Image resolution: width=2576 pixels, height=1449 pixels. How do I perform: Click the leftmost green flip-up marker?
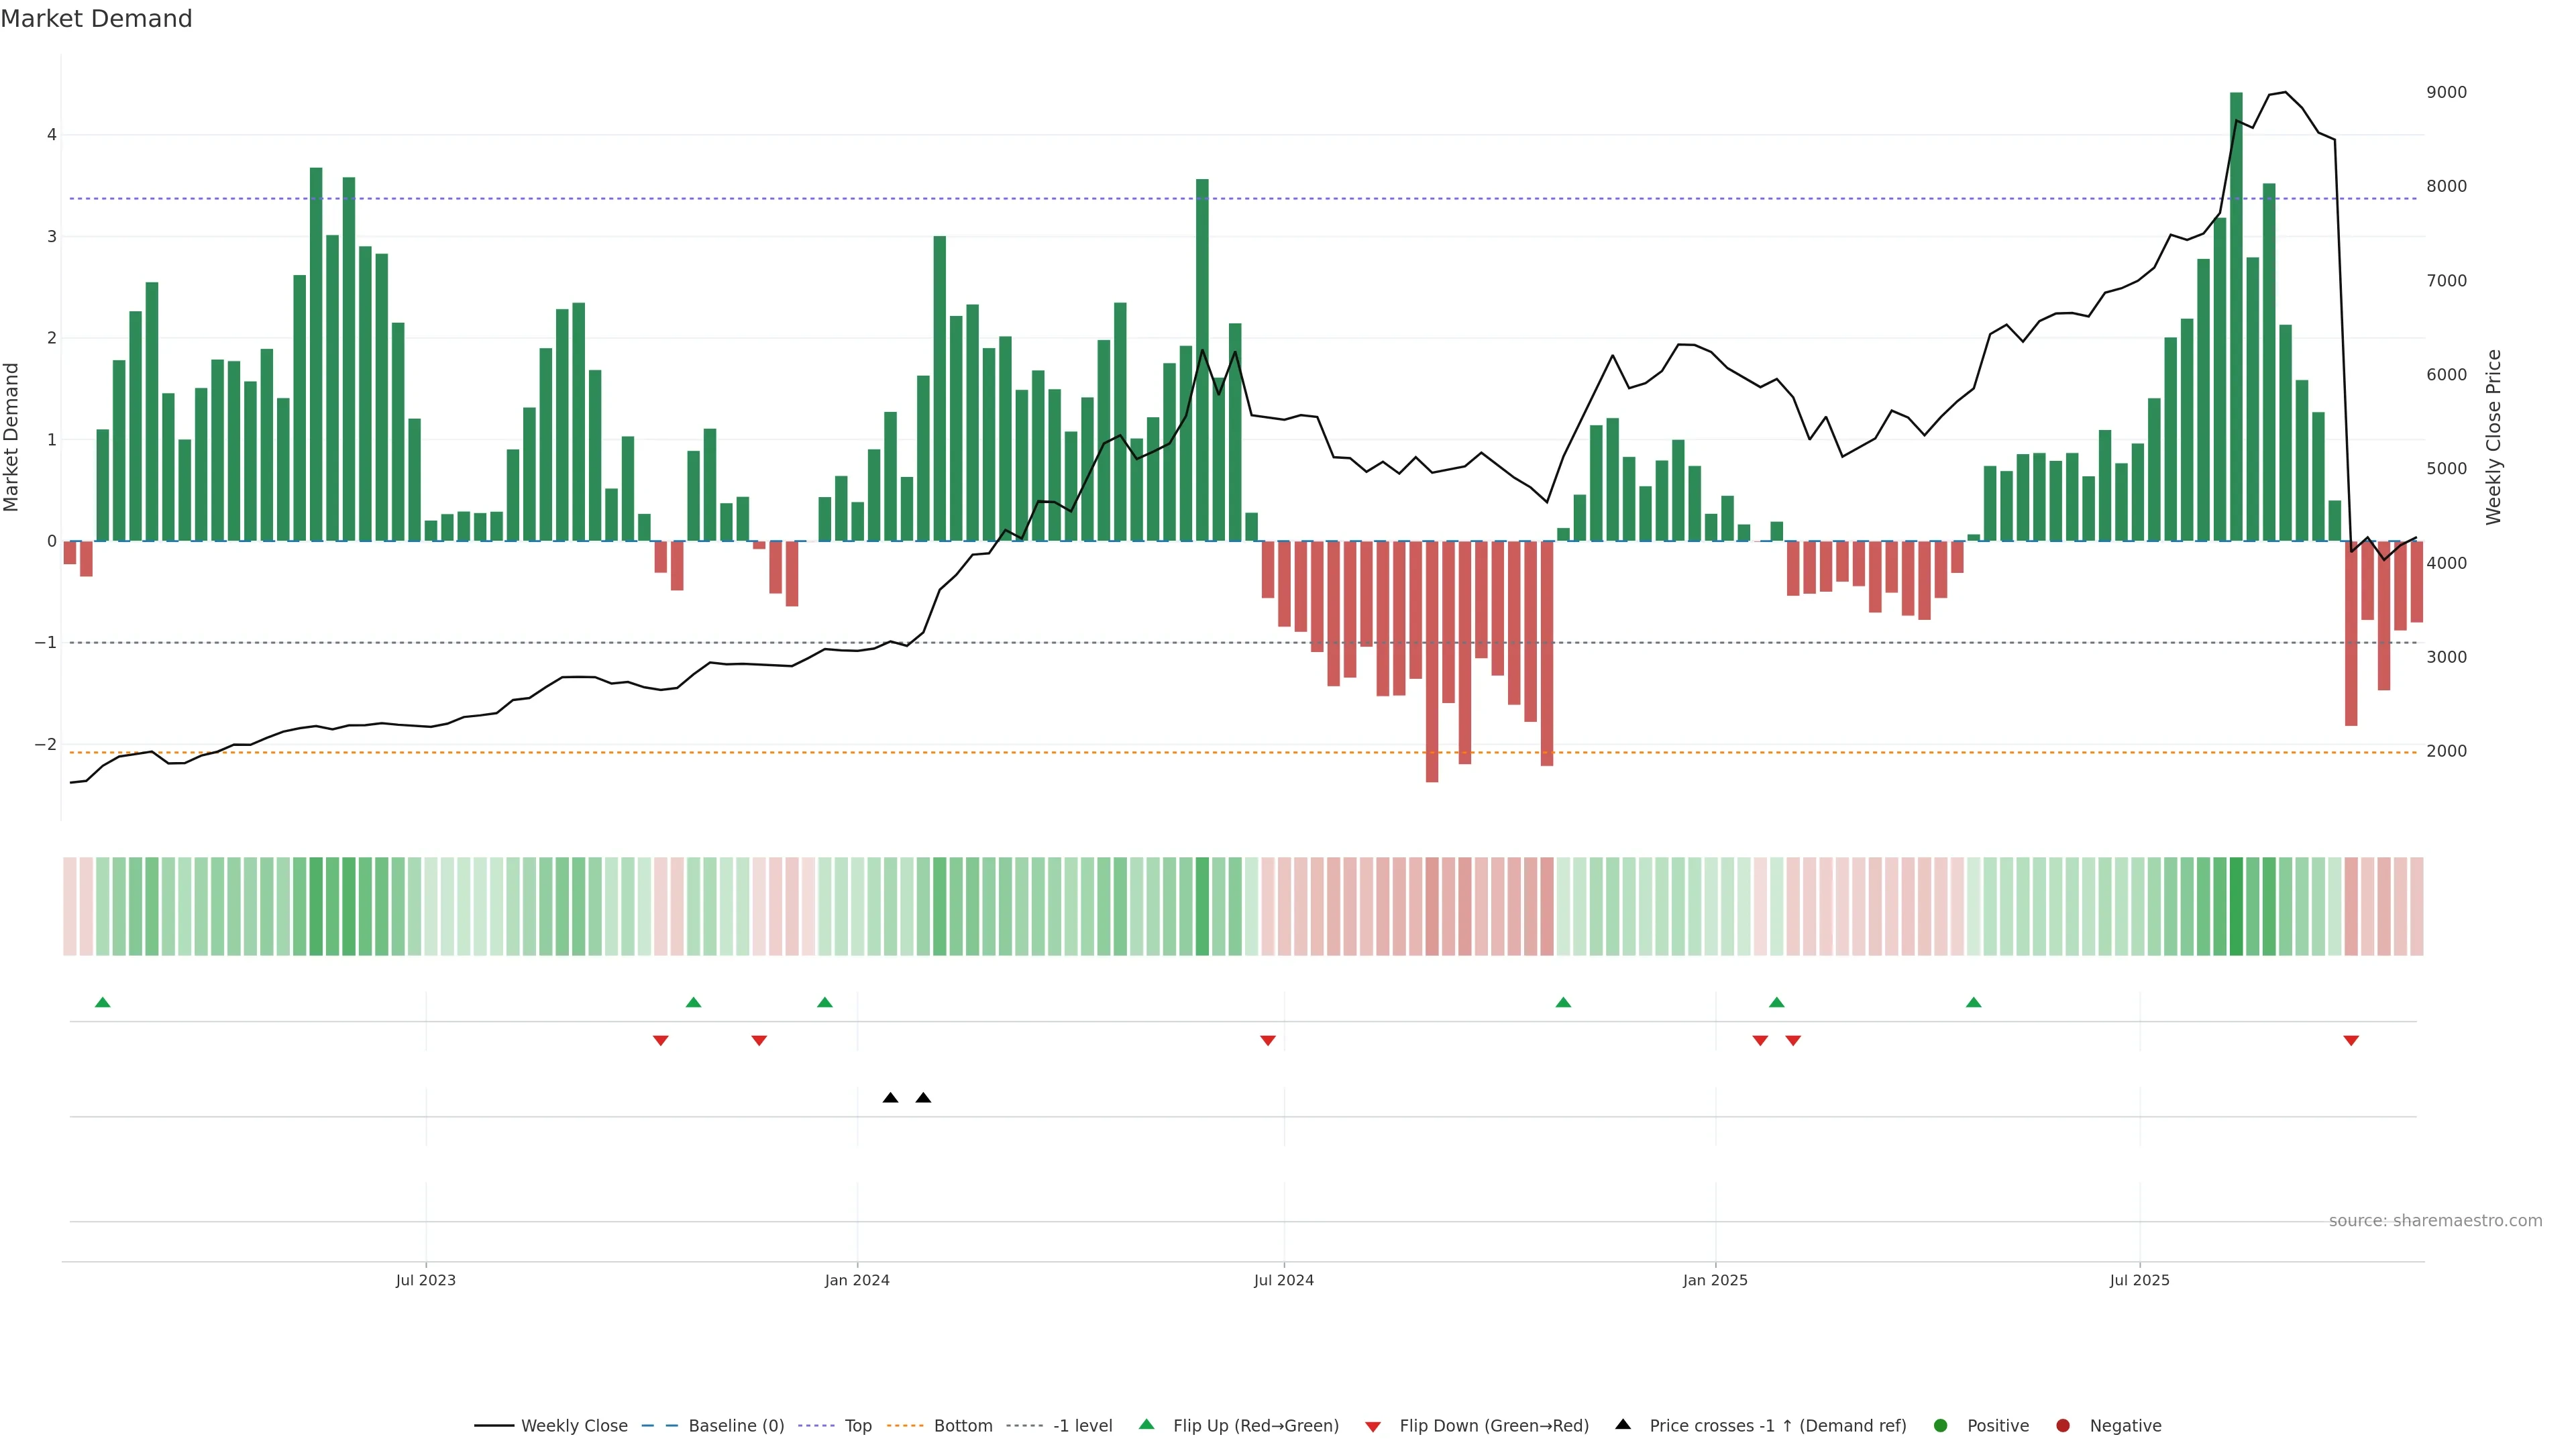[x=102, y=1002]
